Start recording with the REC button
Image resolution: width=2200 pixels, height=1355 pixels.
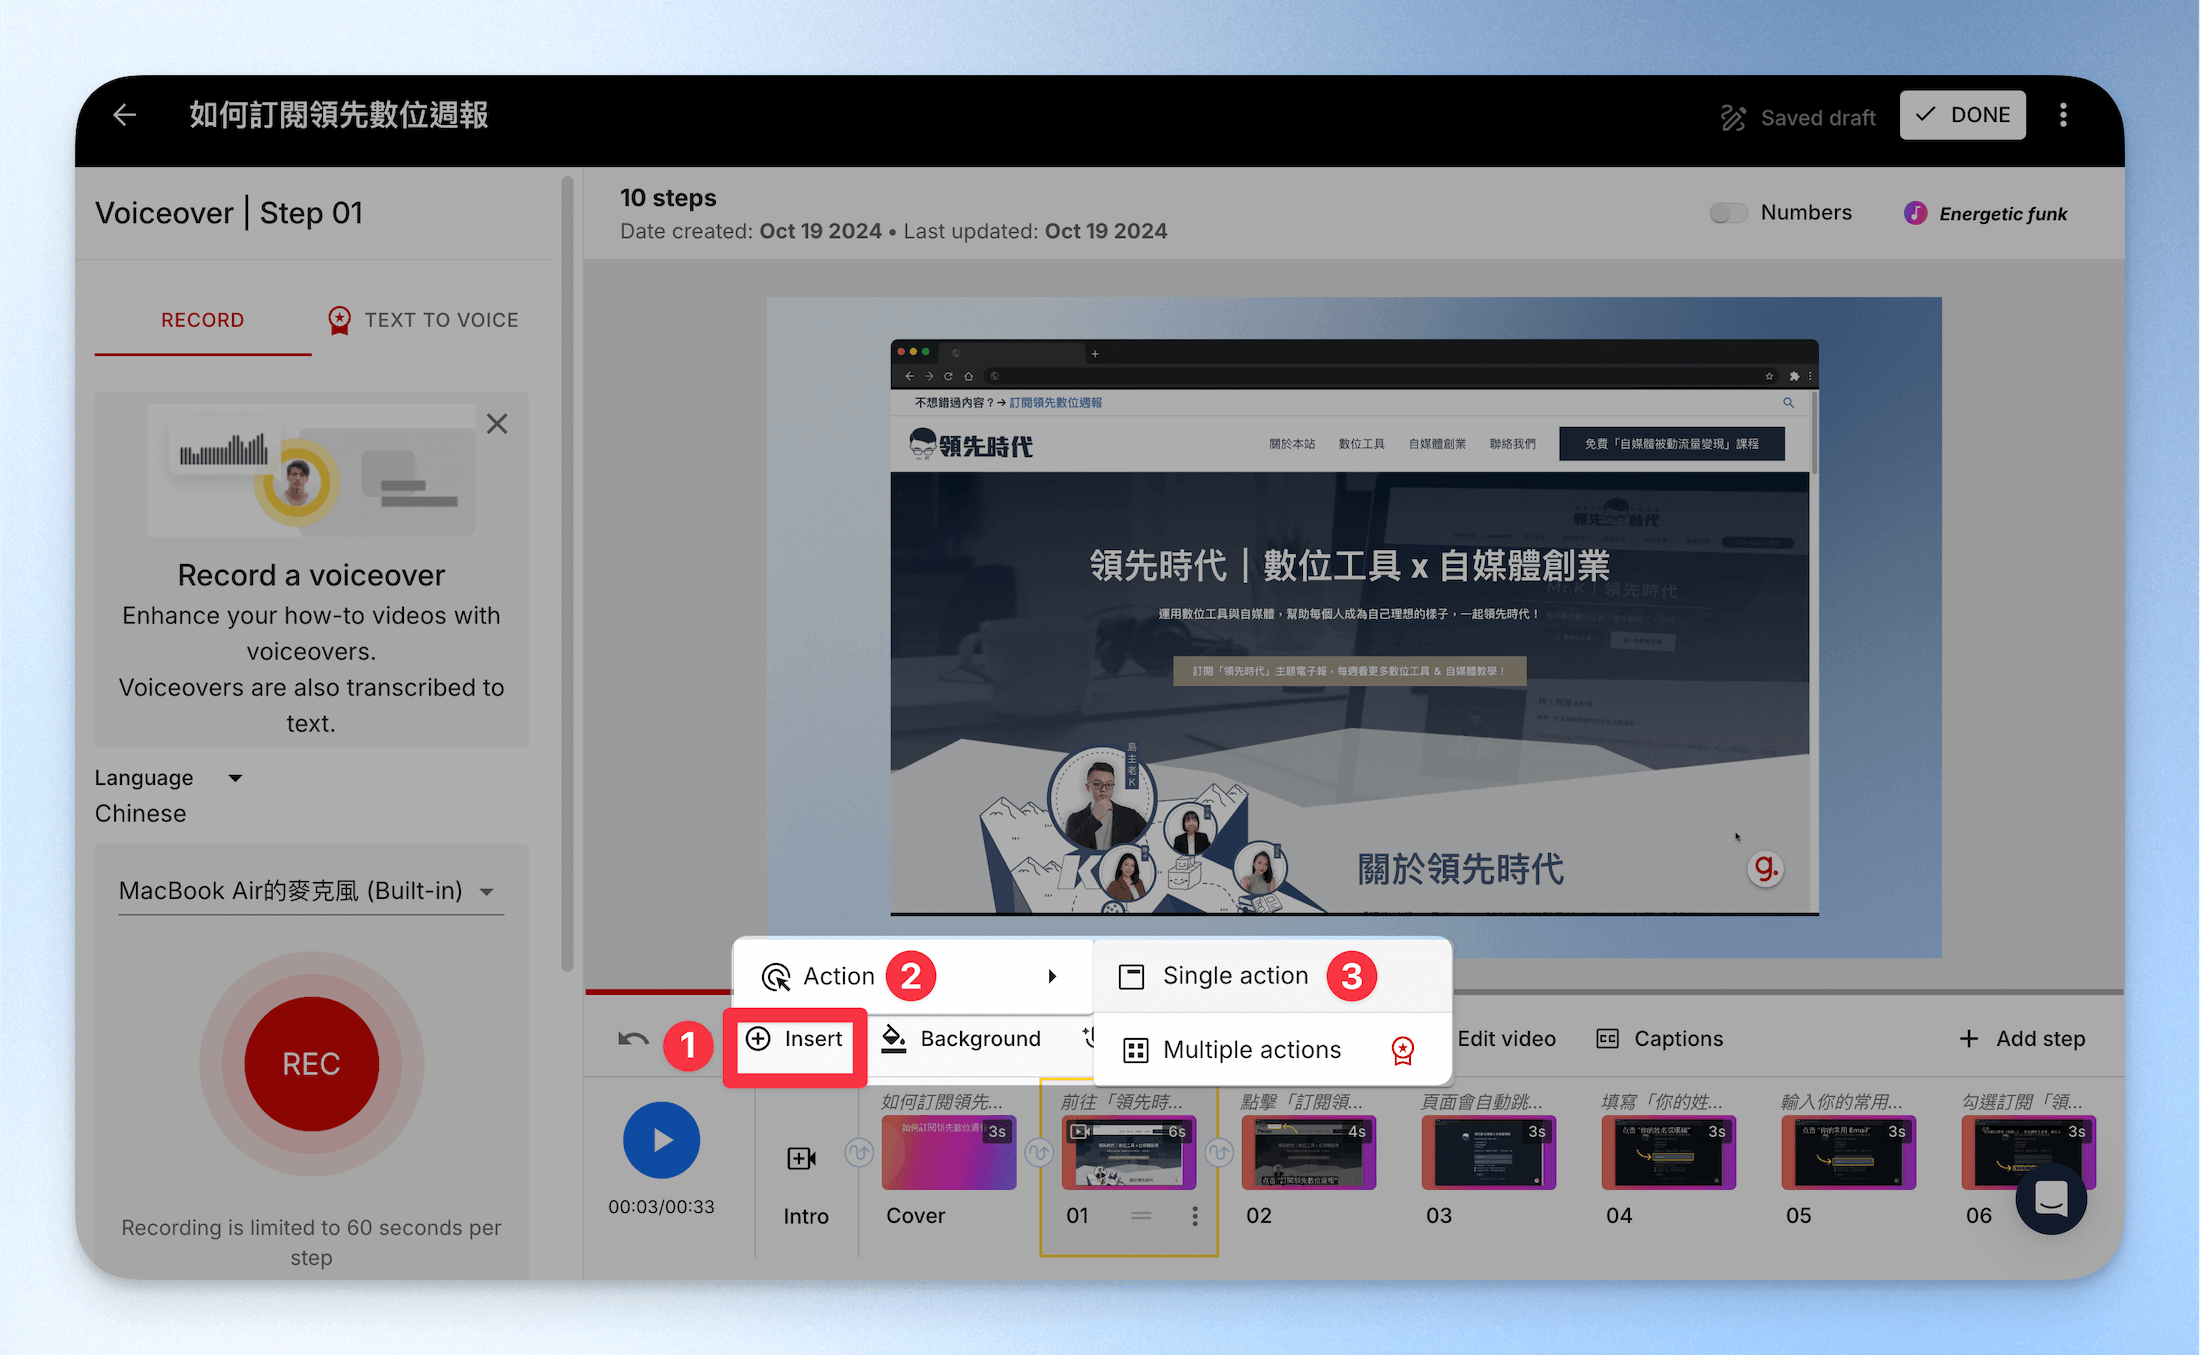tap(311, 1064)
